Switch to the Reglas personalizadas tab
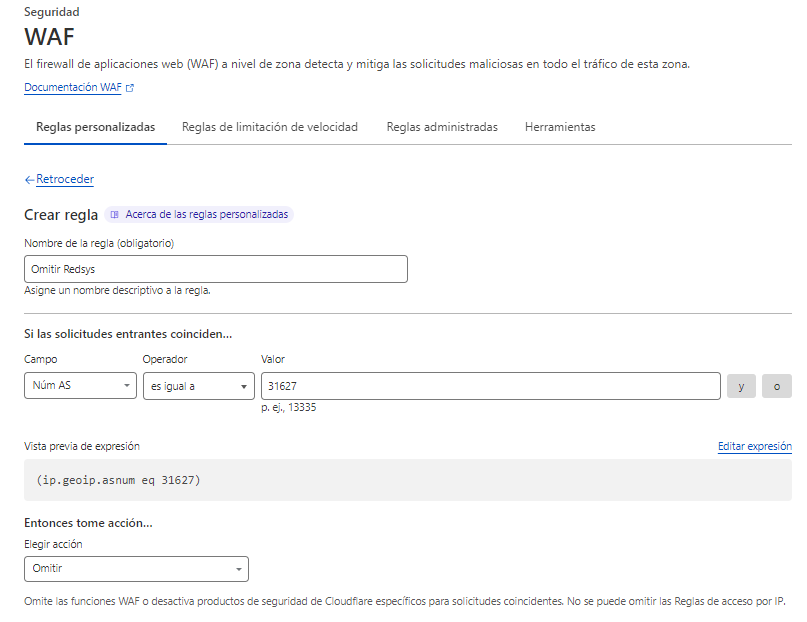Viewport: 807px width, 622px height. coord(95,127)
